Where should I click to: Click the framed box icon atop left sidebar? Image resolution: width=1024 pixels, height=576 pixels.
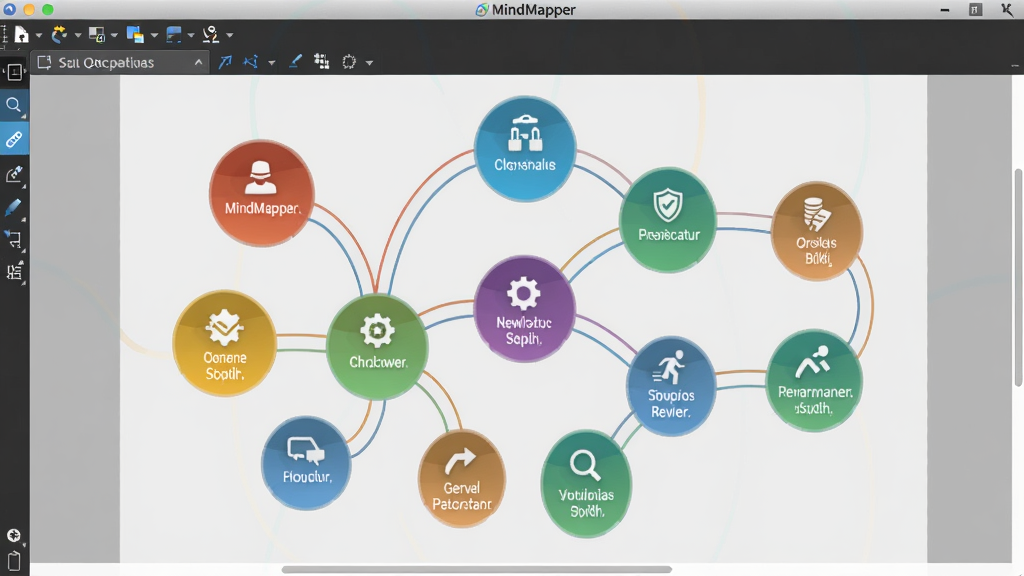(14, 72)
